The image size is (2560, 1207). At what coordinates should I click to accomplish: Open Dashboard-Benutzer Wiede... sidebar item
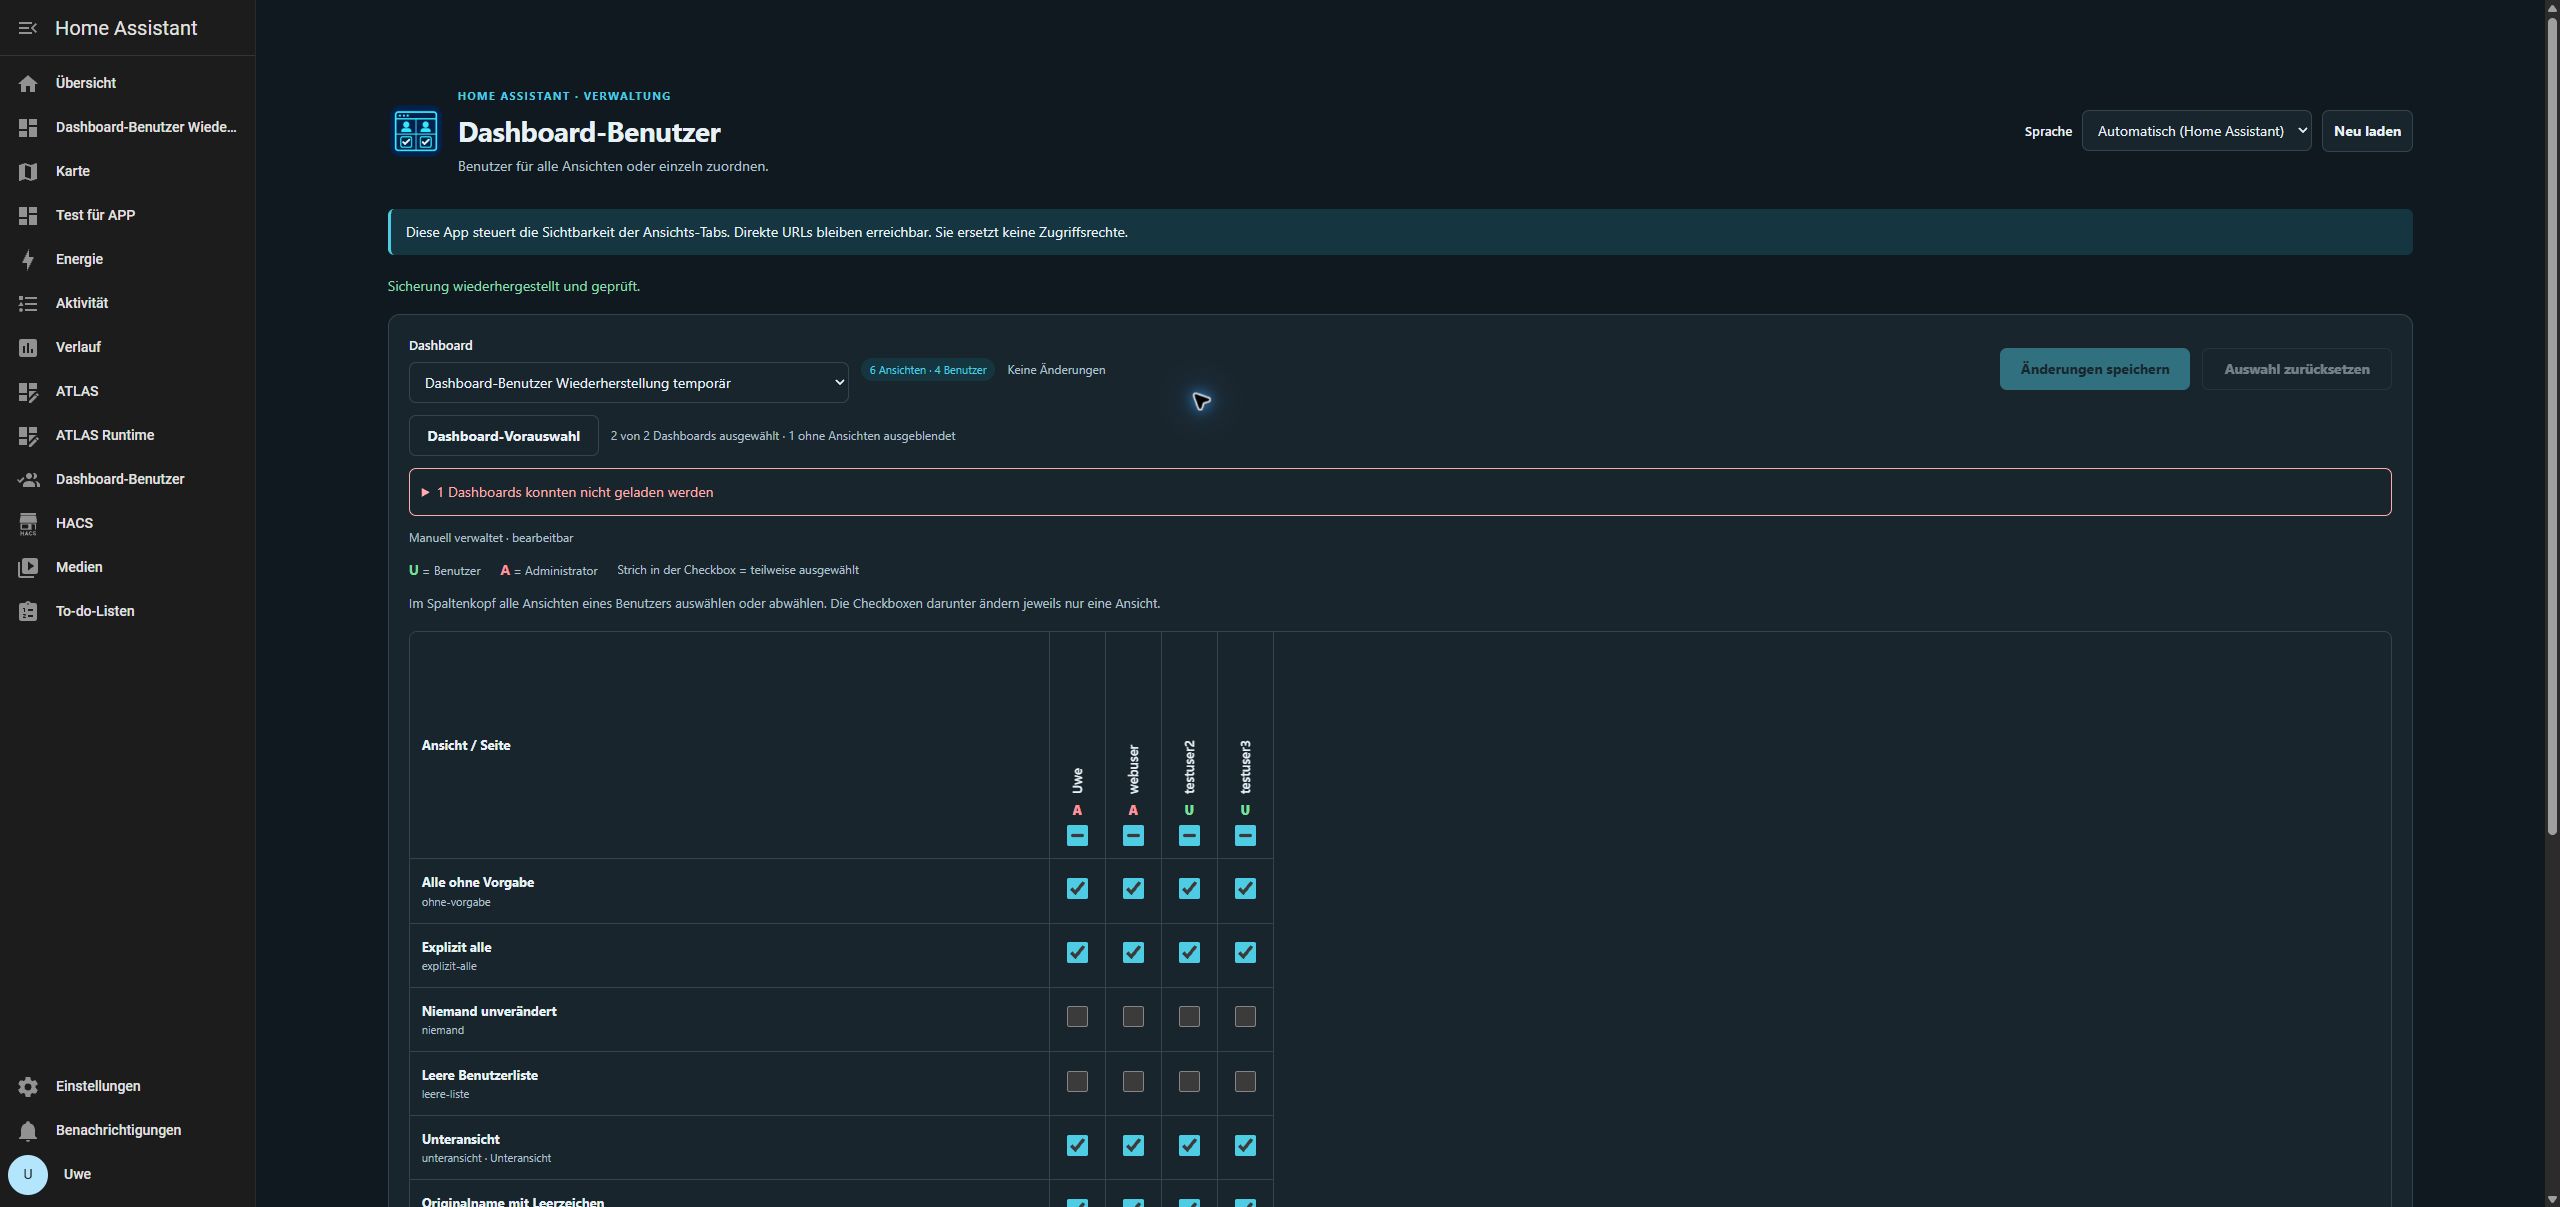(x=127, y=127)
